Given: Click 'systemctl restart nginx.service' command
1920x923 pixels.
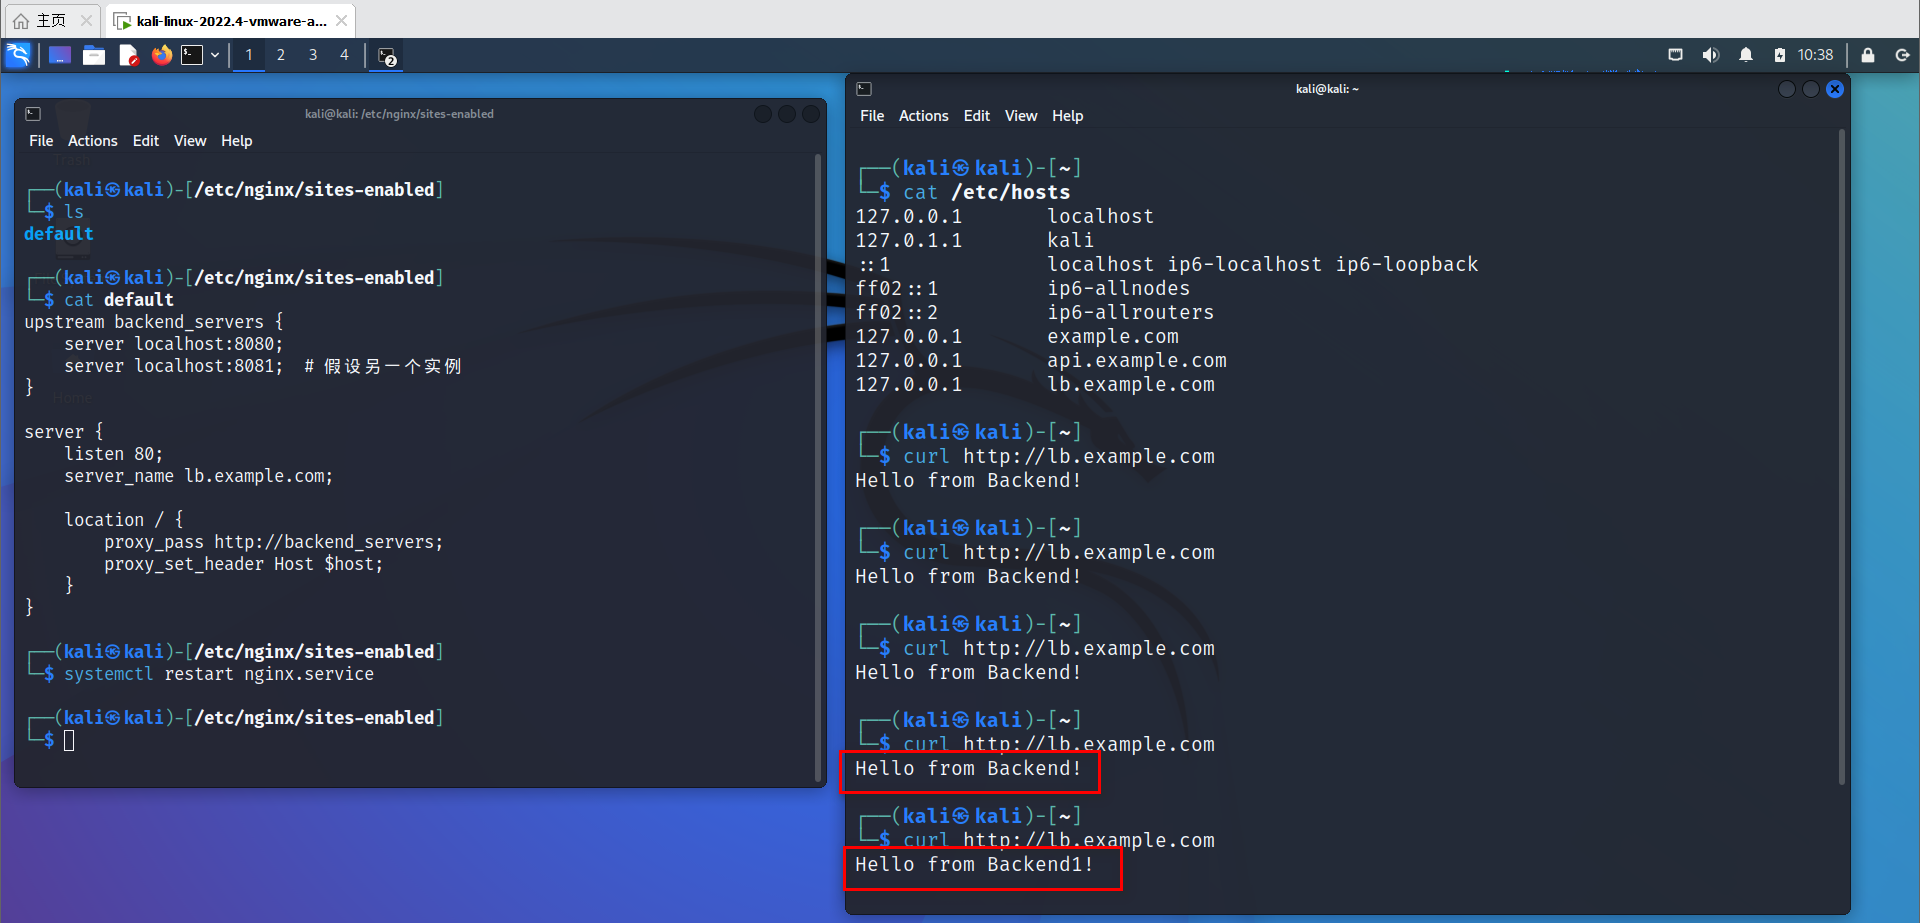Looking at the screenshot, I should [219, 674].
